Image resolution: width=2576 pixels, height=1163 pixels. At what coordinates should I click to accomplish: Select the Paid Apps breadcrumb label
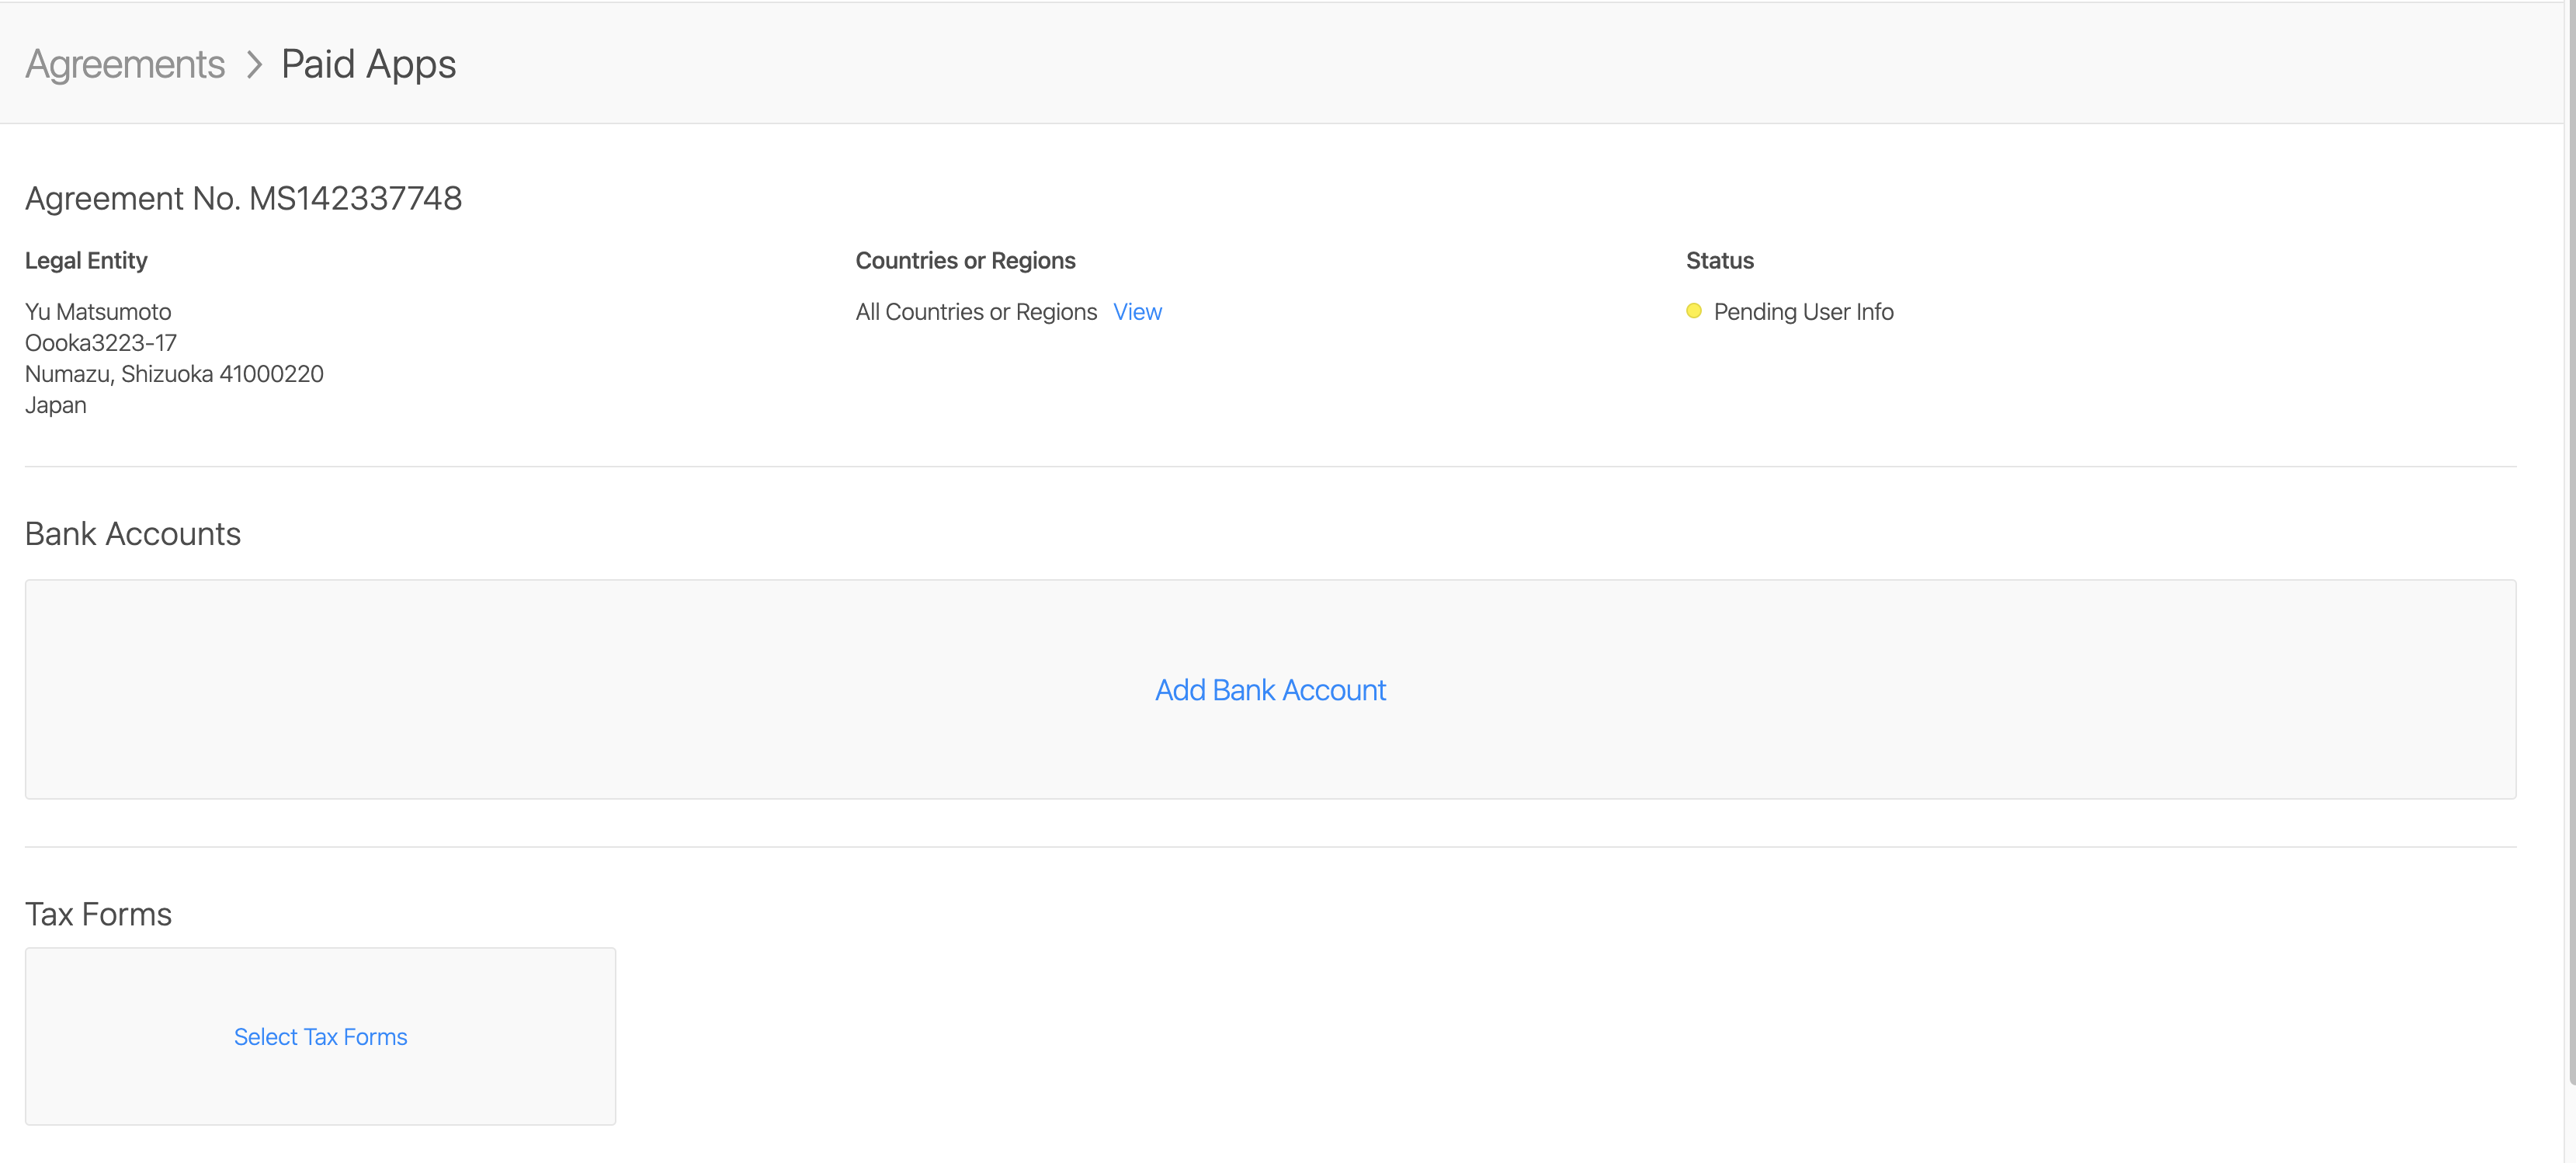pos(367,64)
